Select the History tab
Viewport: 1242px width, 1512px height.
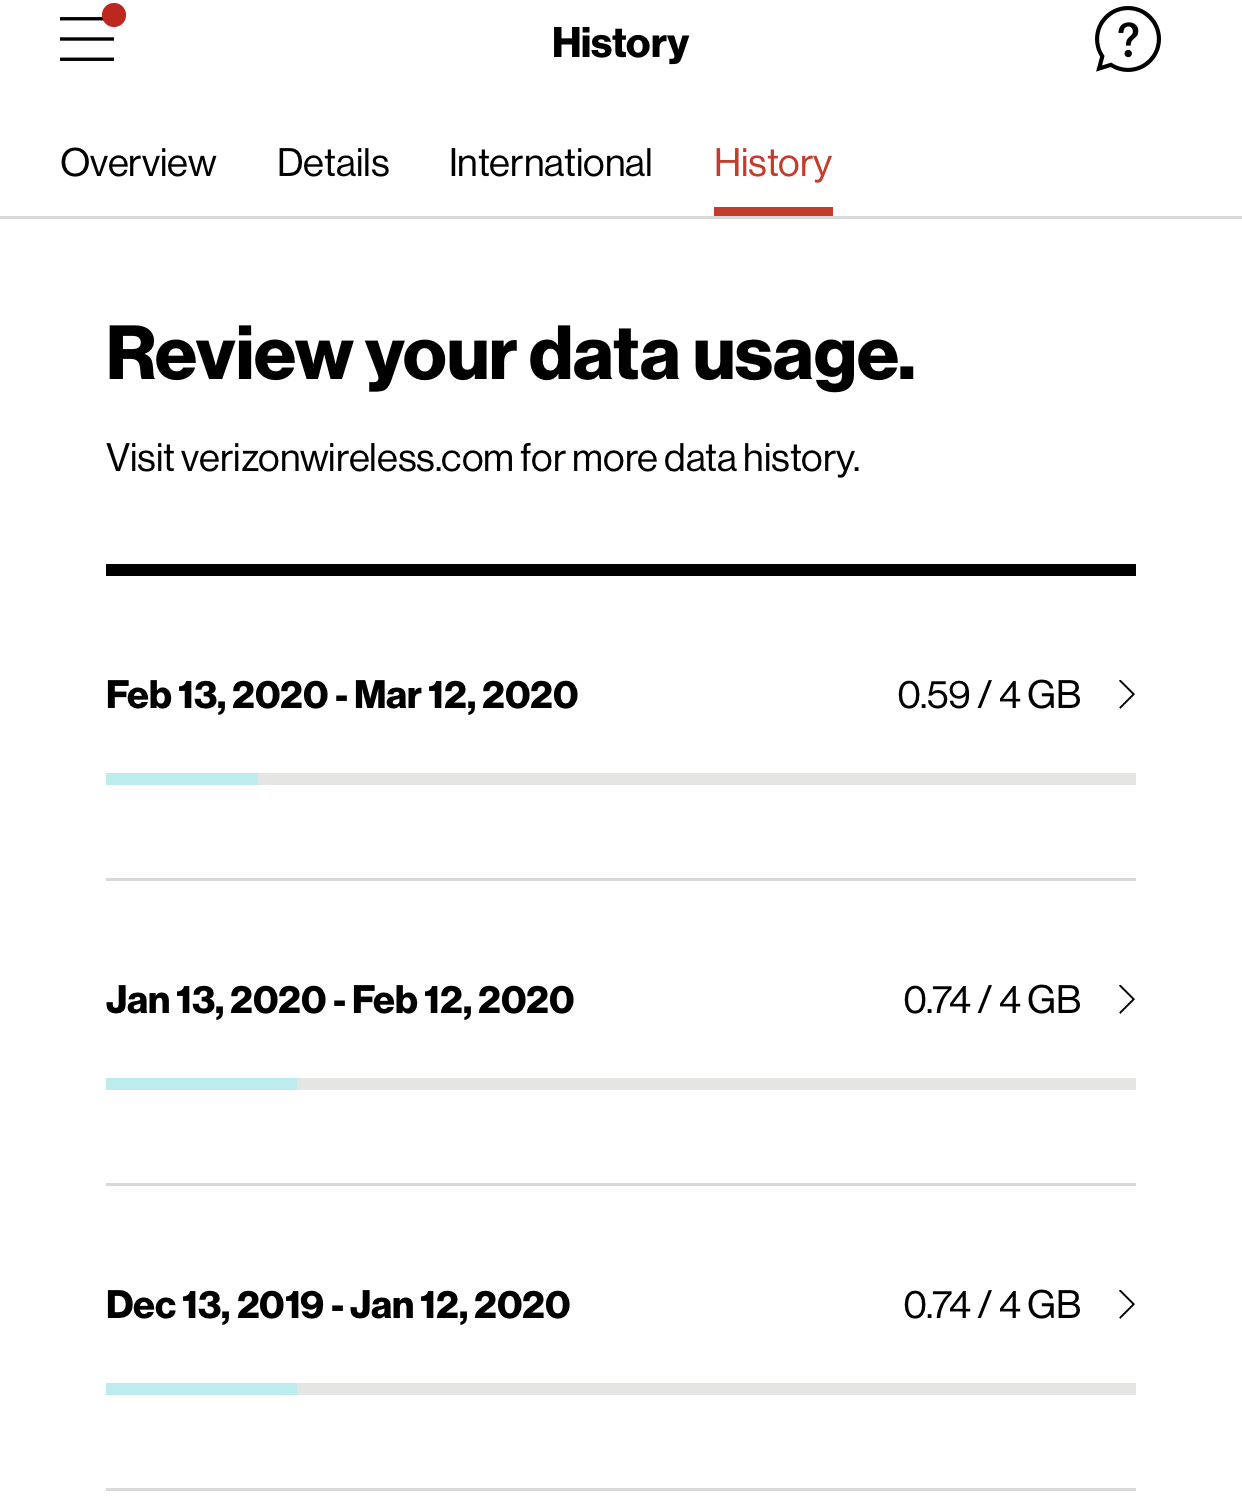[773, 163]
